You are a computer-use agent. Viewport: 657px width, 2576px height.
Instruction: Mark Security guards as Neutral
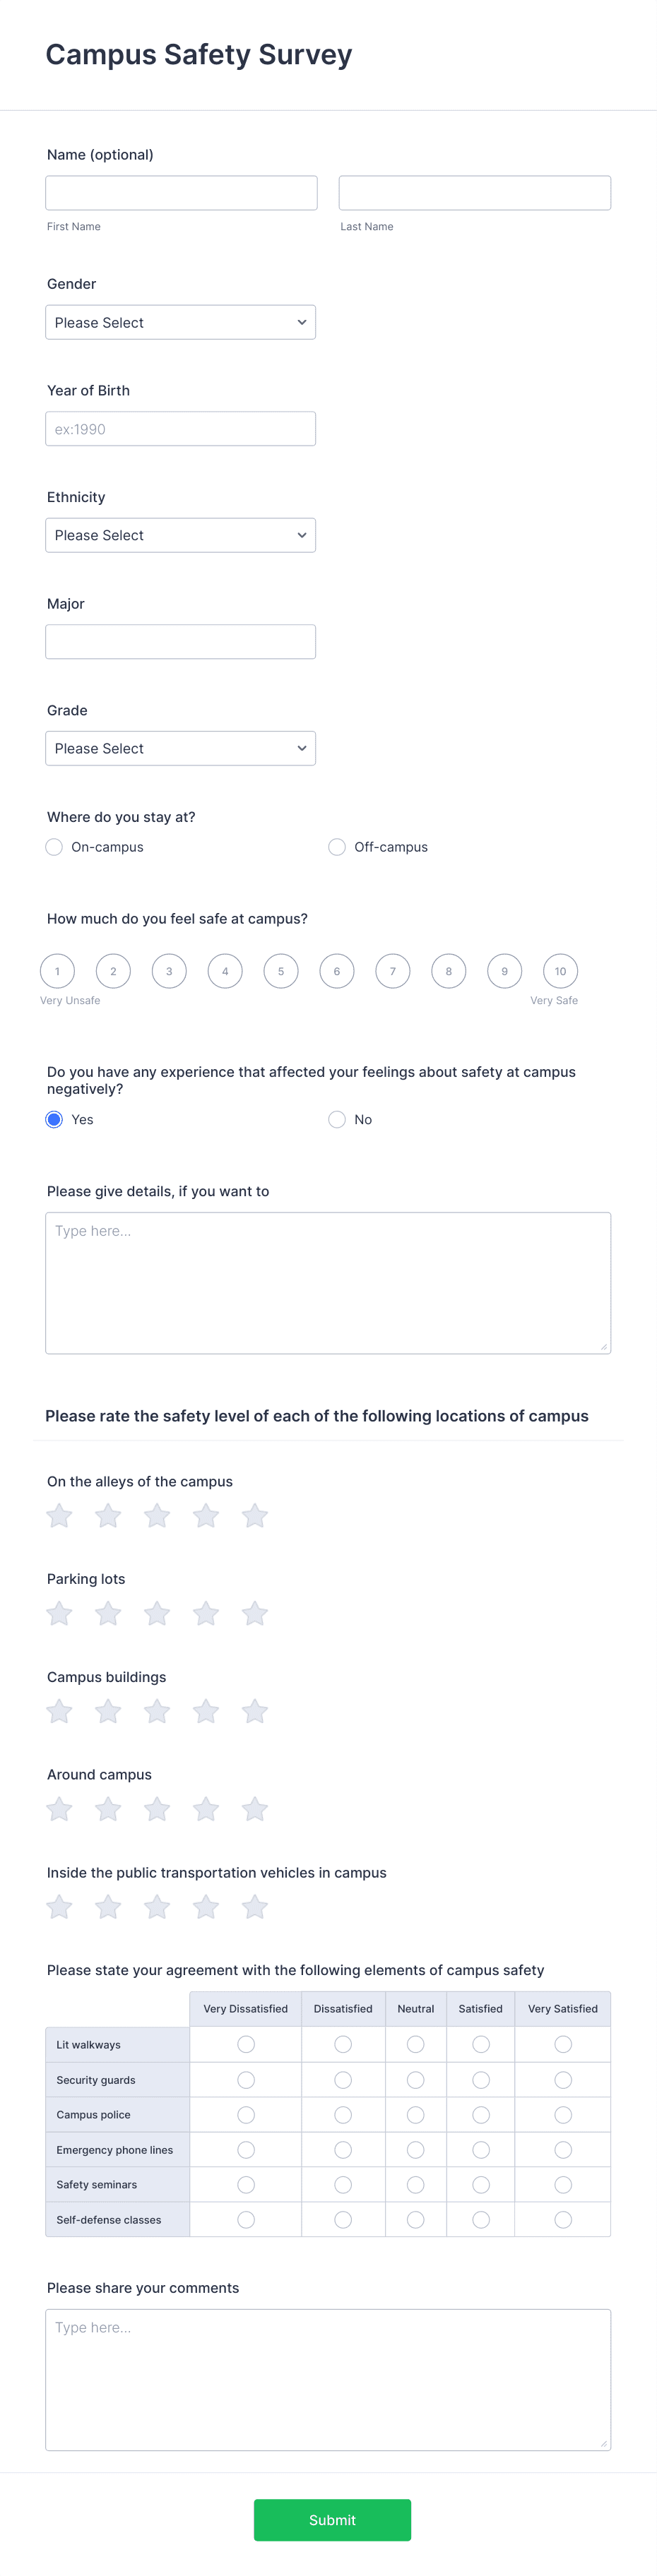coord(416,2079)
